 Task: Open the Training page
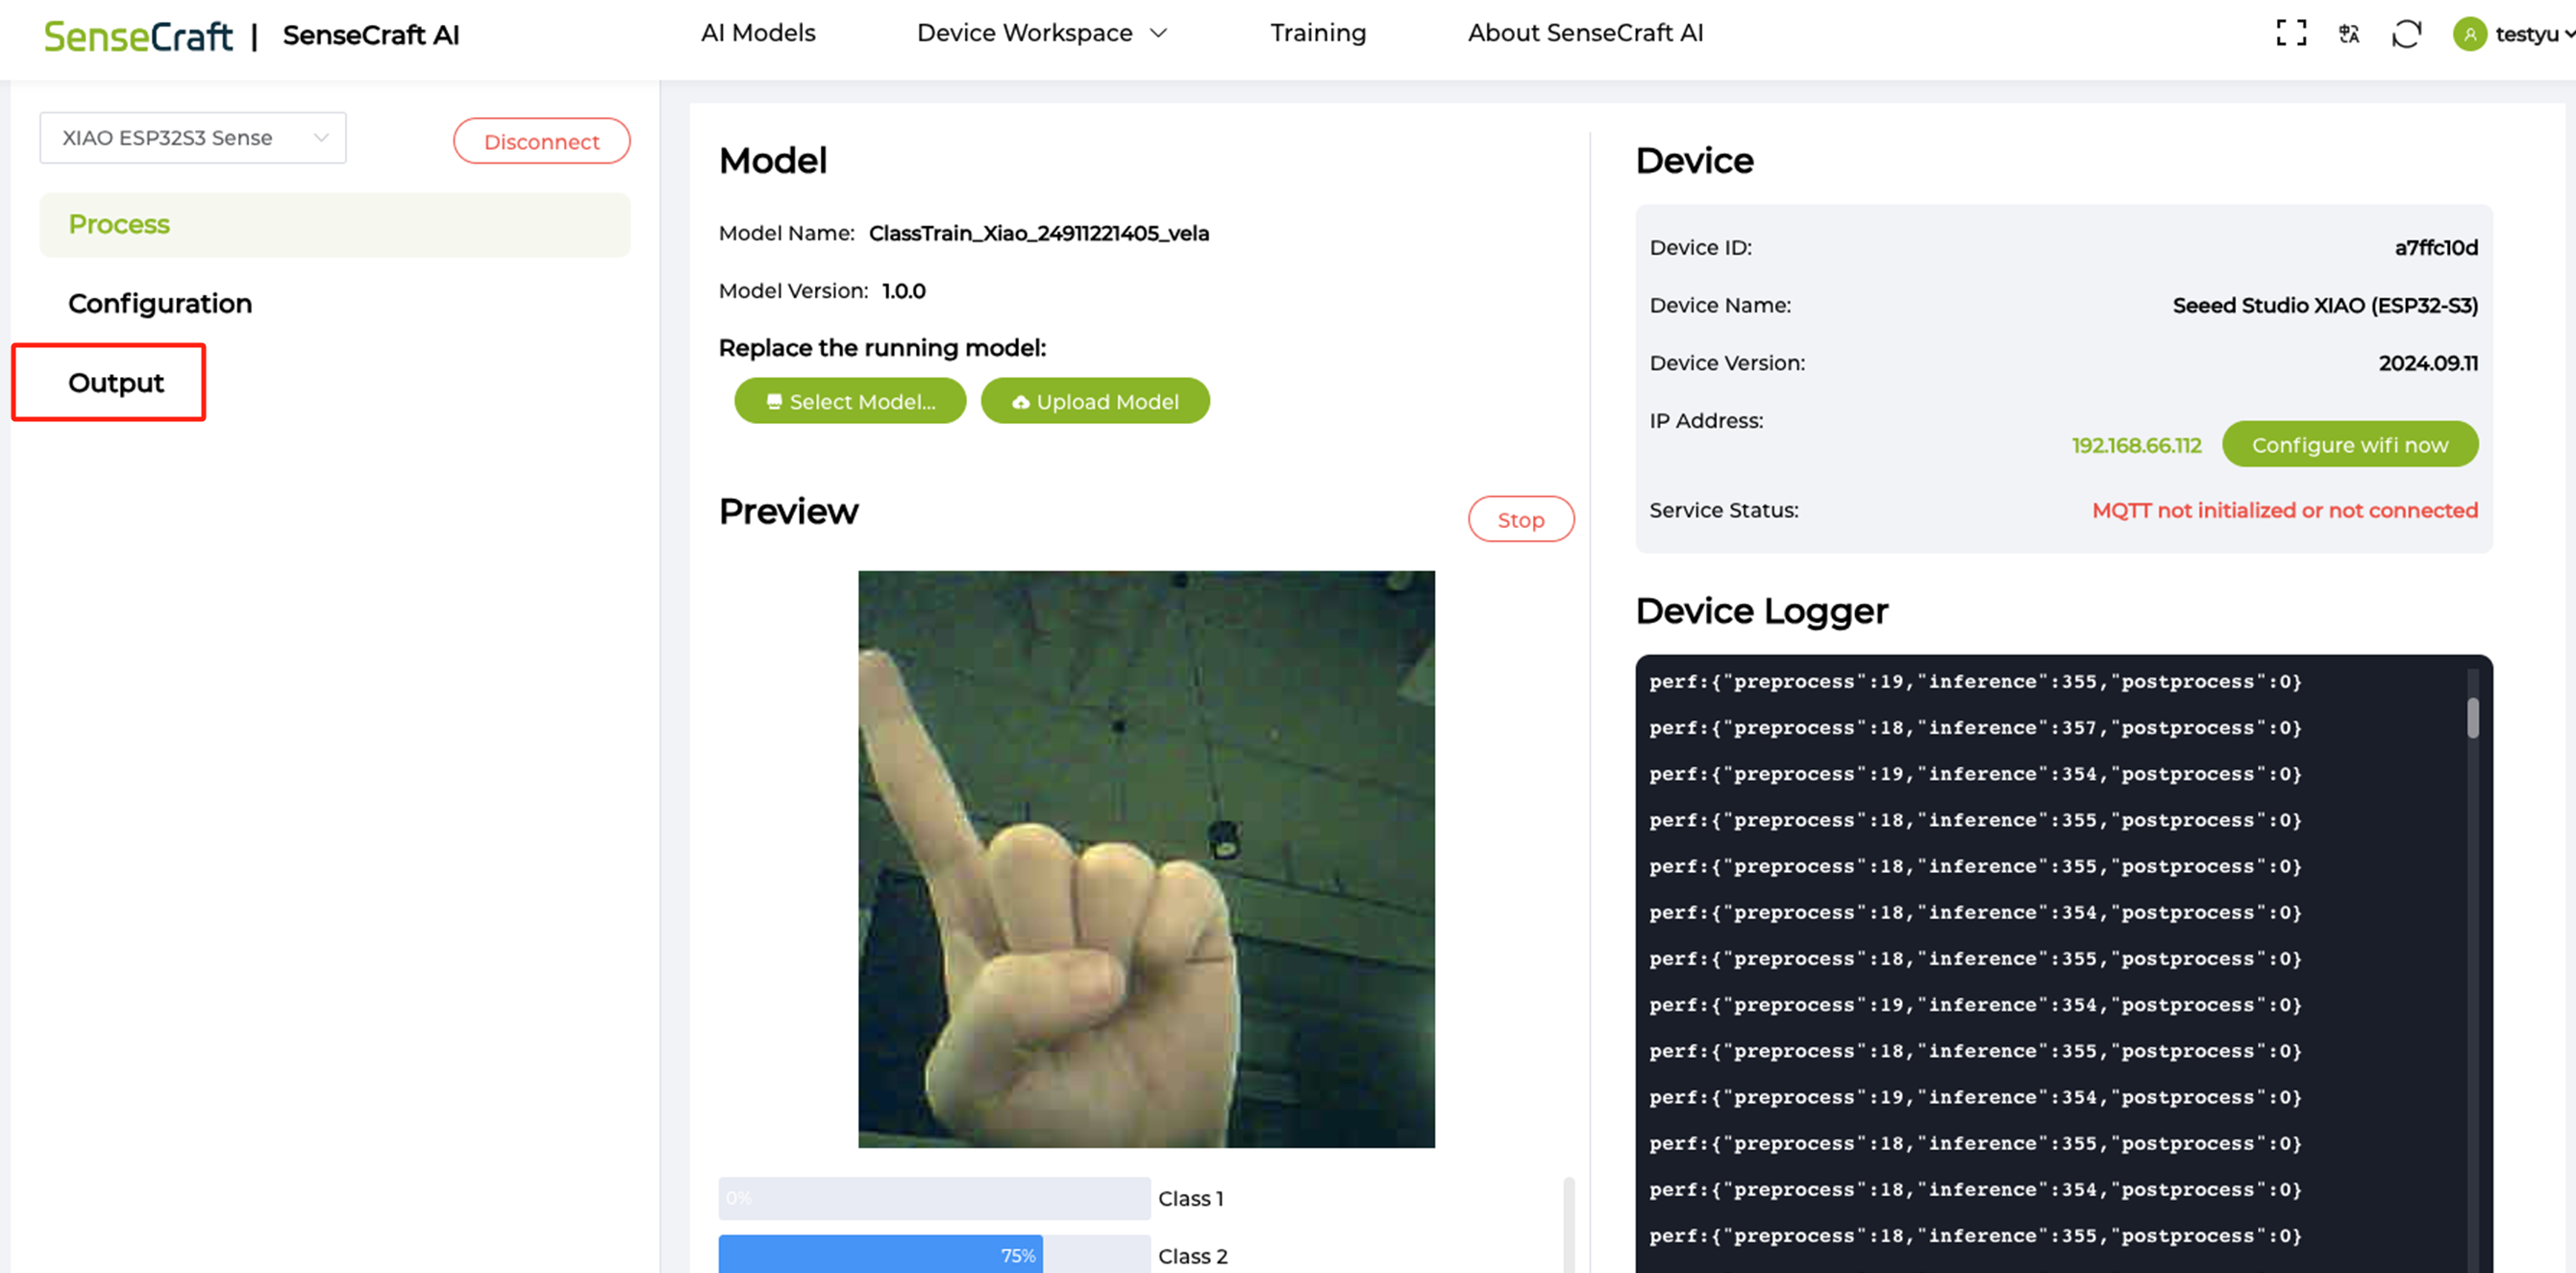(x=1317, y=33)
